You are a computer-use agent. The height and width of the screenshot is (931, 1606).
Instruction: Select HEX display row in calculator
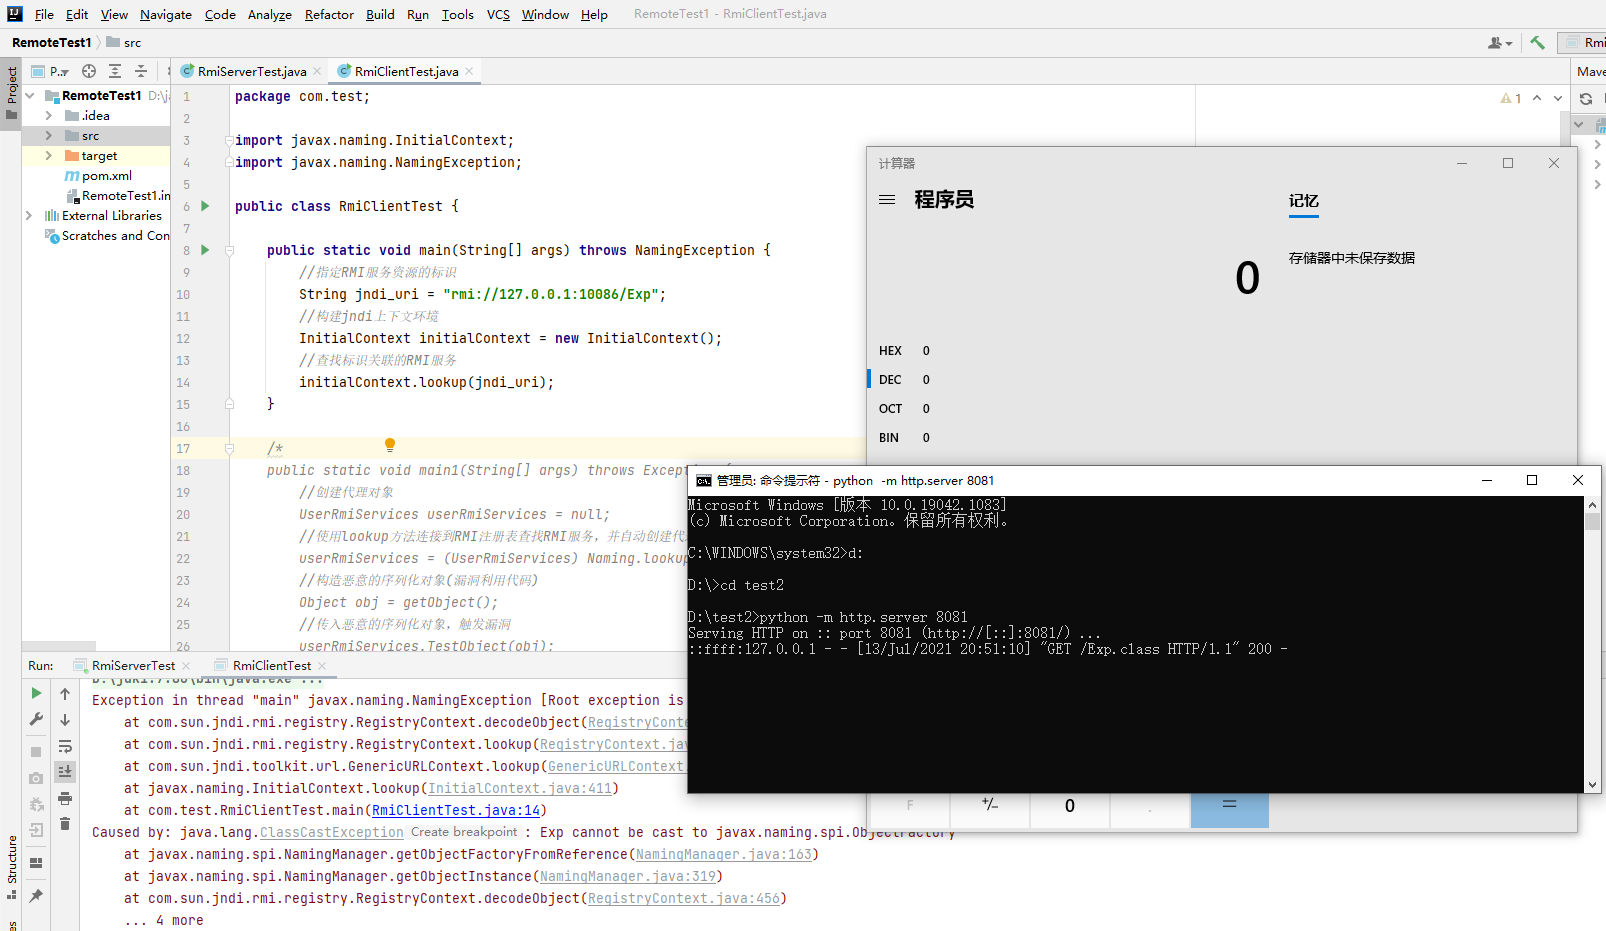pyautogui.click(x=890, y=350)
